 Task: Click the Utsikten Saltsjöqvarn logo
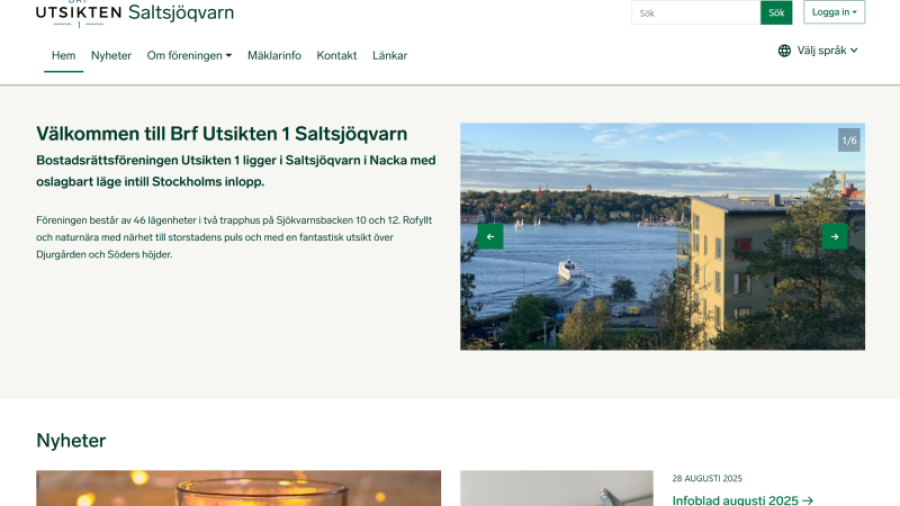pyautogui.click(x=134, y=13)
